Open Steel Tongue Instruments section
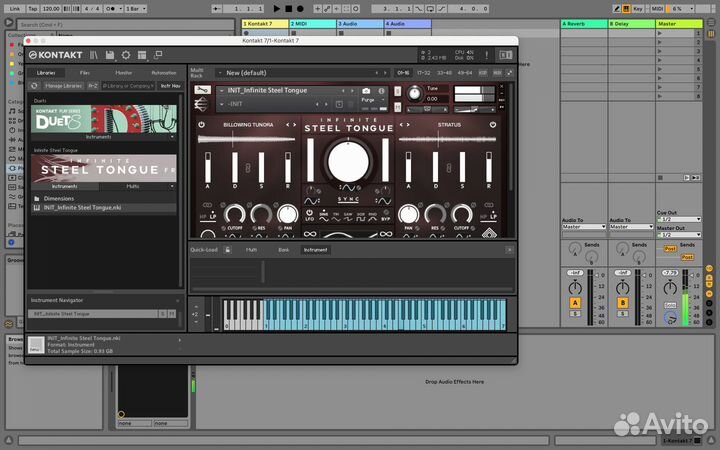This screenshot has height=450, width=720. click(x=65, y=186)
